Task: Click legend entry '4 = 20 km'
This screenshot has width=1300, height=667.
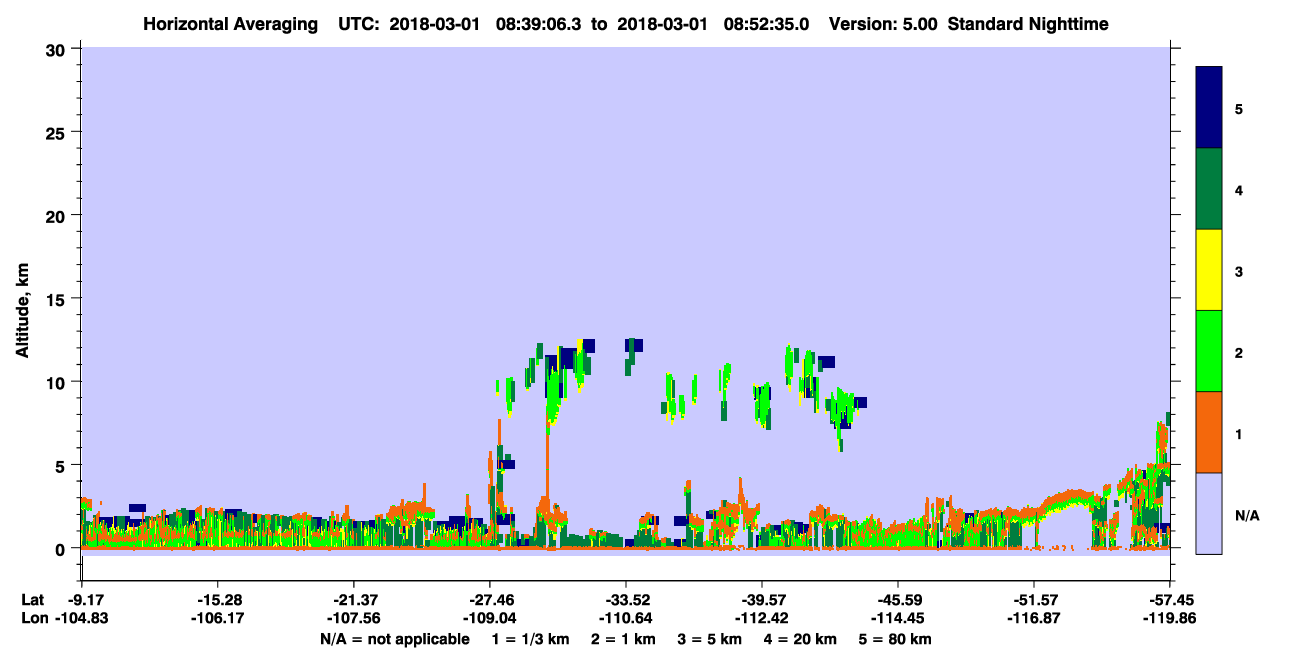Action: 801,639
